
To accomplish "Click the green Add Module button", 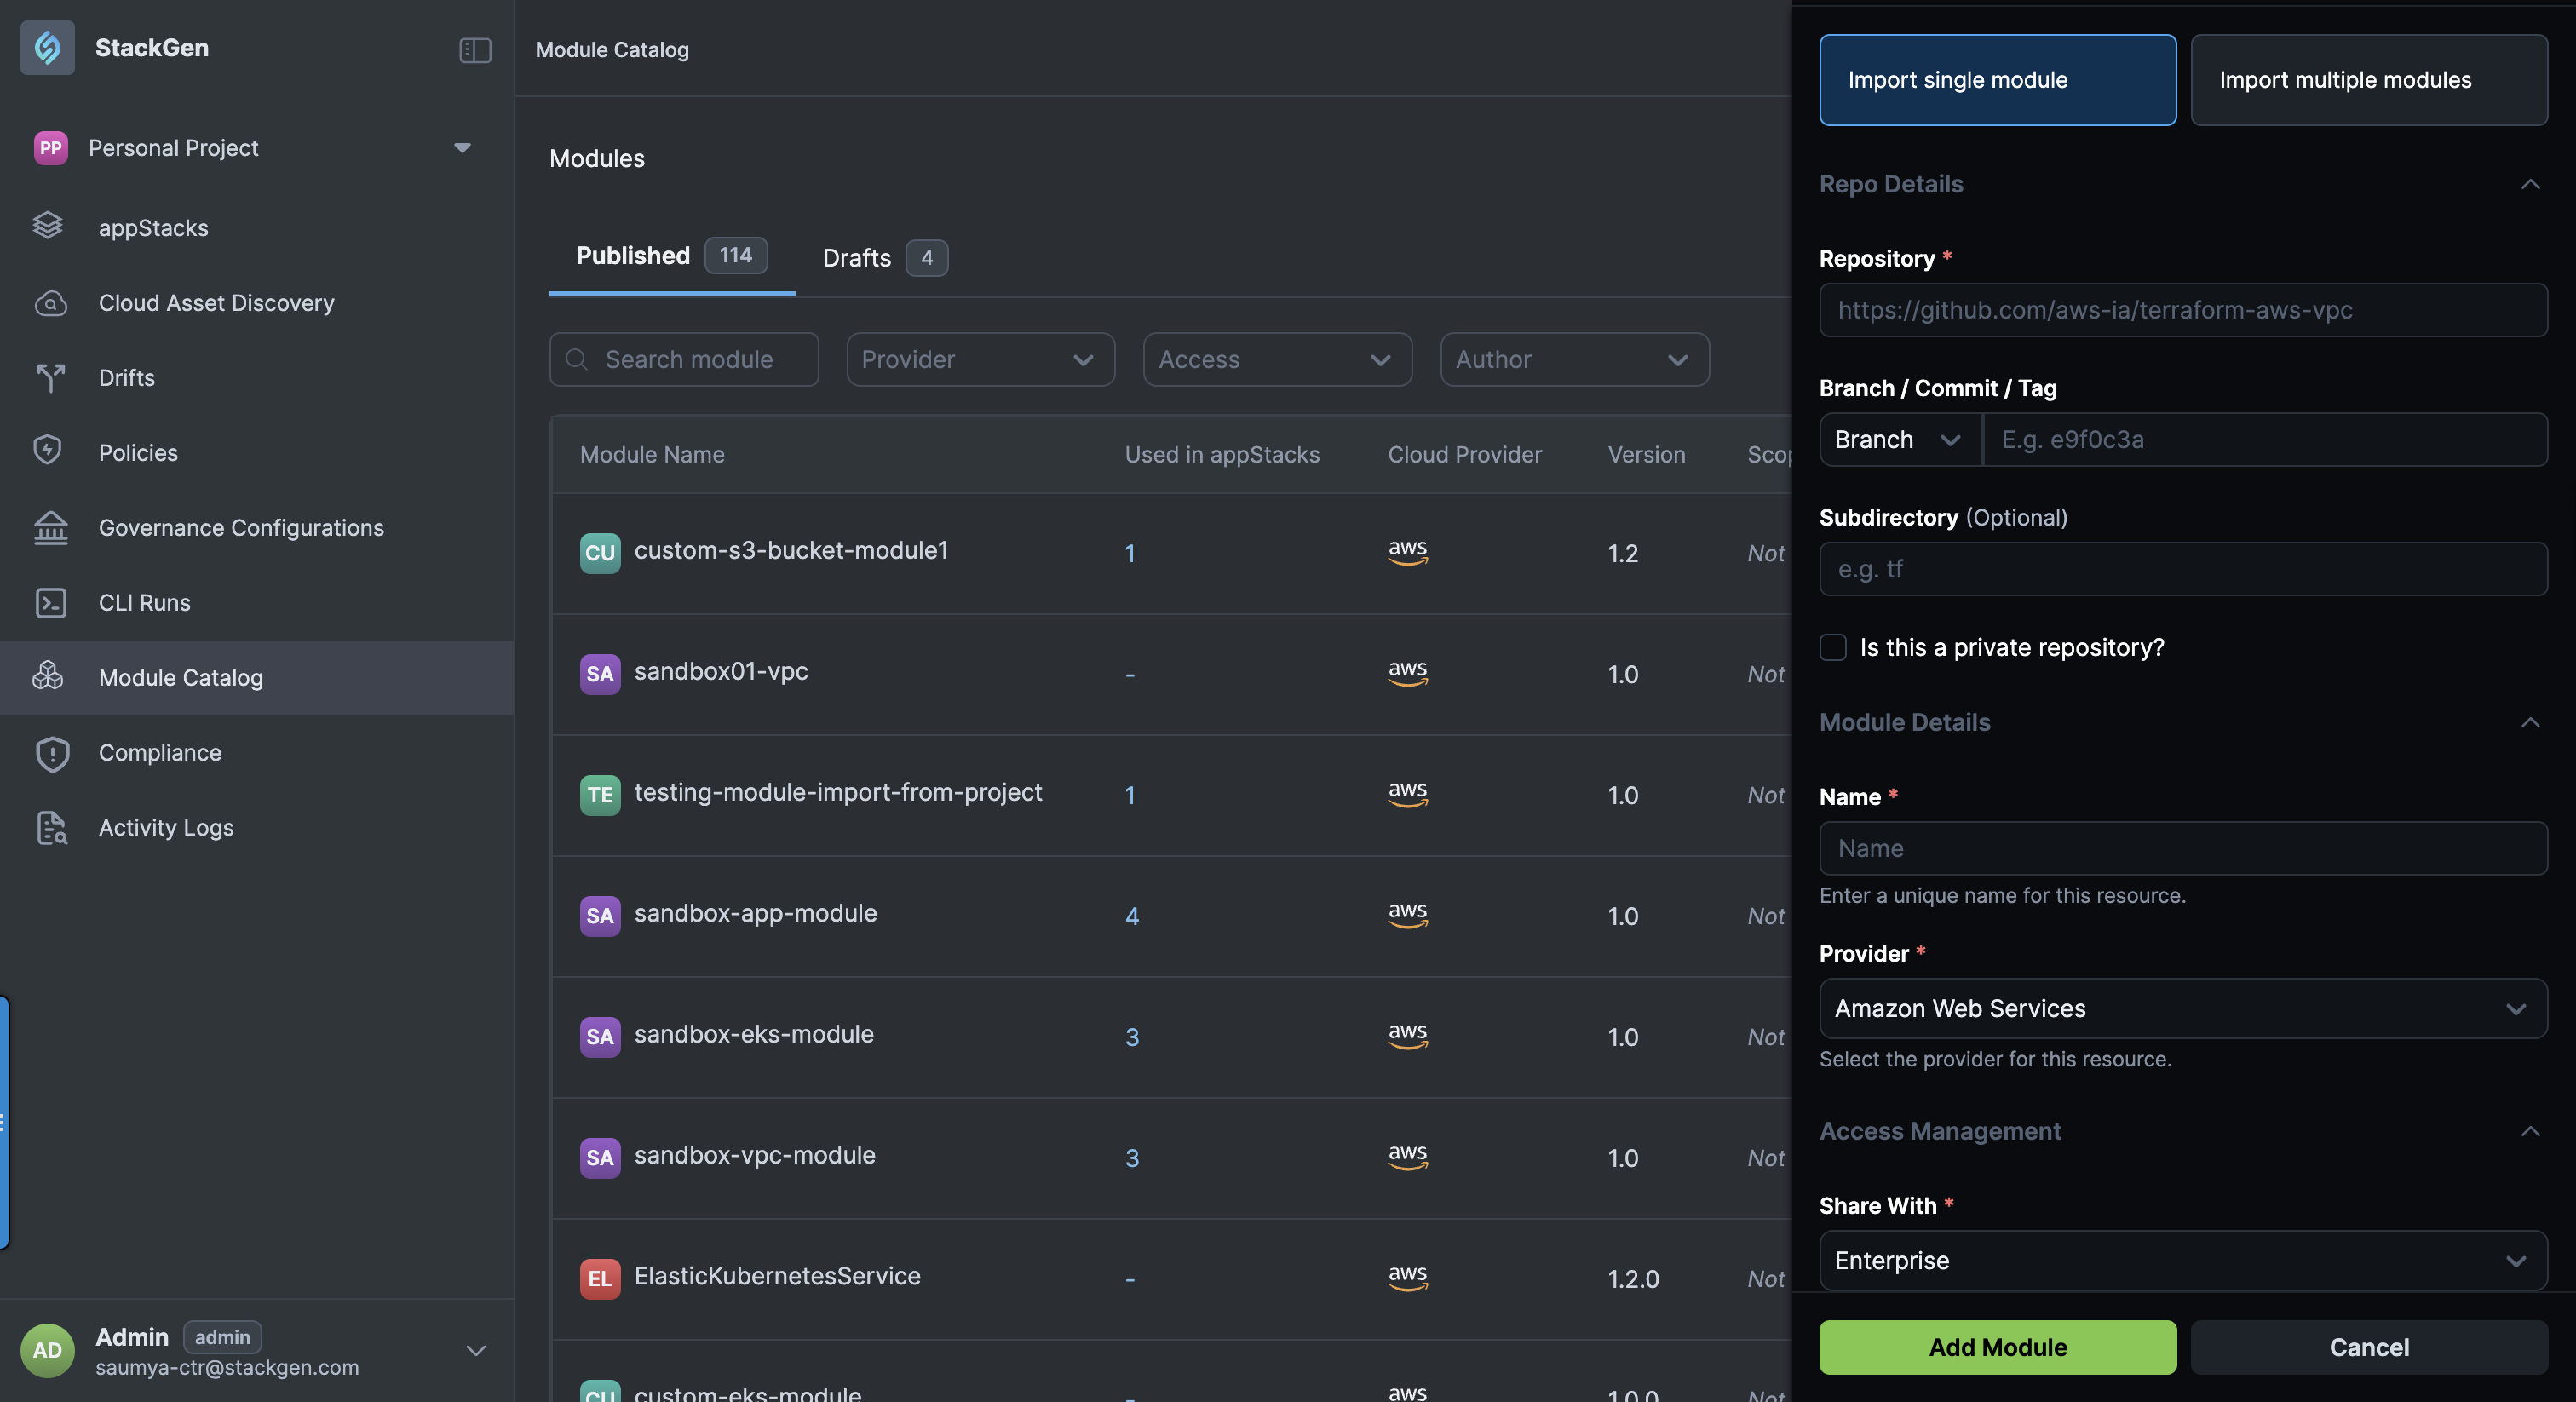I will click(1997, 1346).
